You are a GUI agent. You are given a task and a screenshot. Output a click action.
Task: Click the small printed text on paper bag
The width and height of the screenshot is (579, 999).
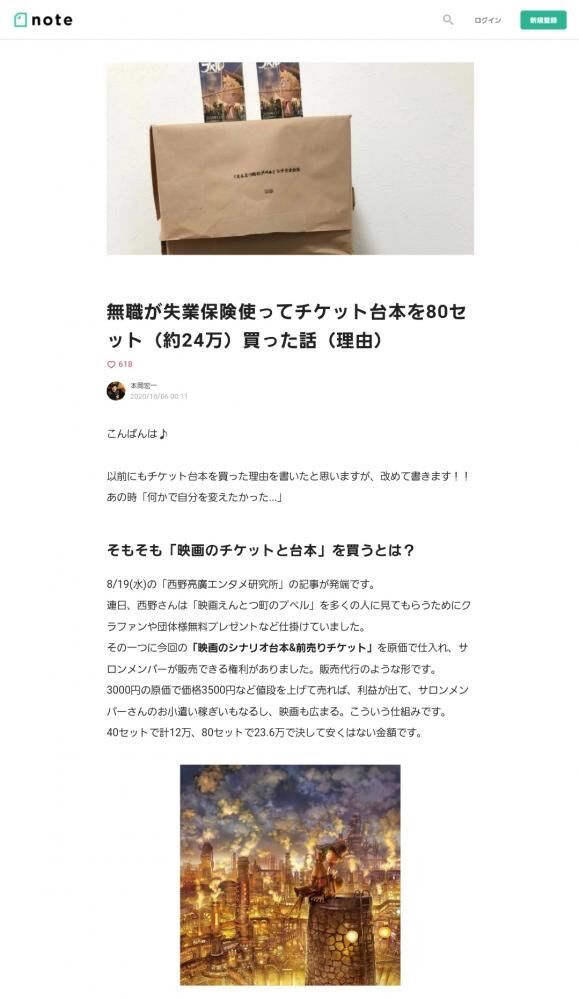[267, 172]
